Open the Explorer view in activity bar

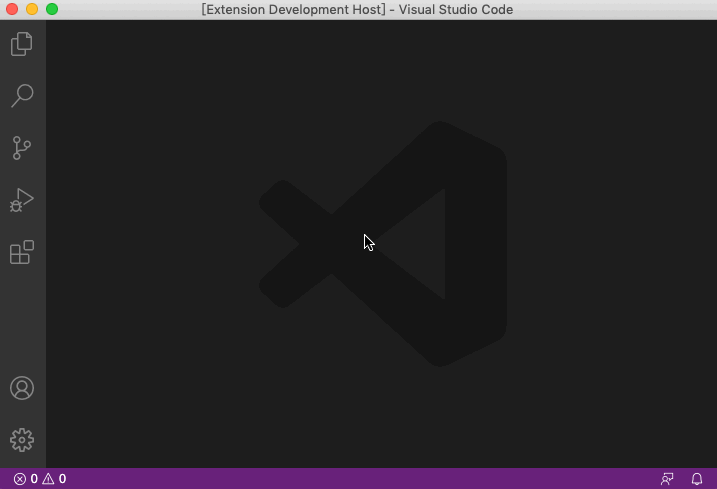[x=21, y=44]
